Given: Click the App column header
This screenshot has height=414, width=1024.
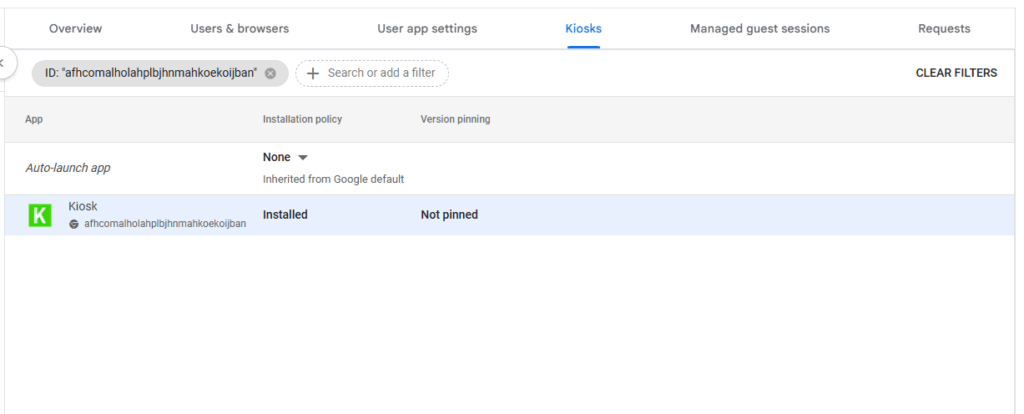Looking at the screenshot, I should tap(34, 119).
